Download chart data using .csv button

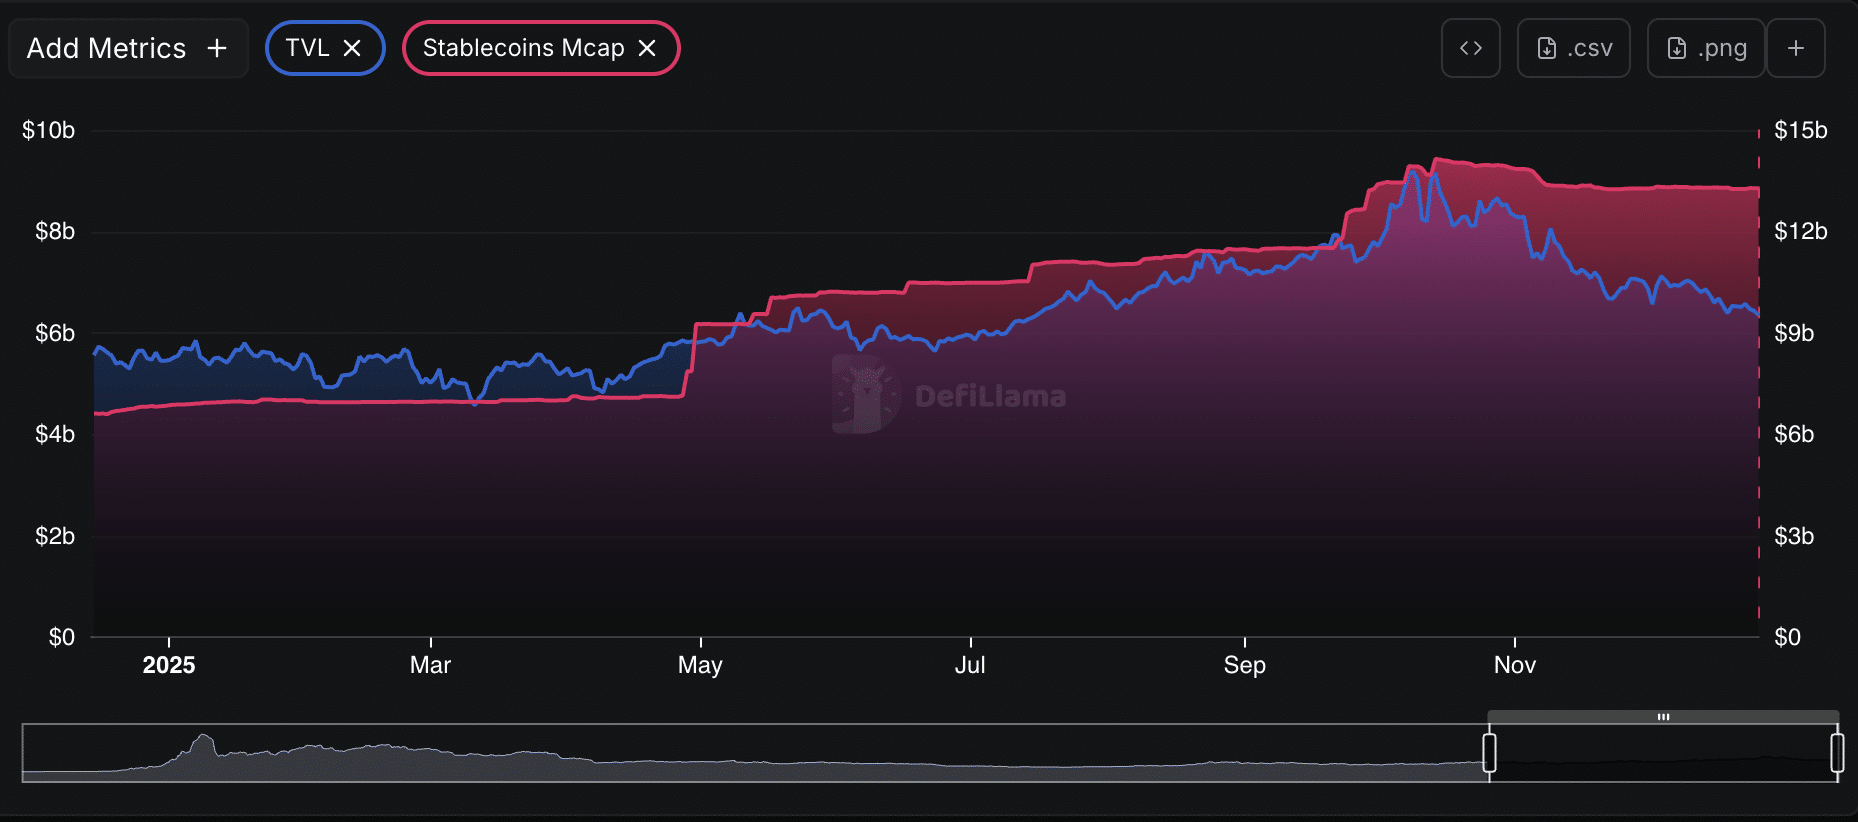(x=1573, y=48)
